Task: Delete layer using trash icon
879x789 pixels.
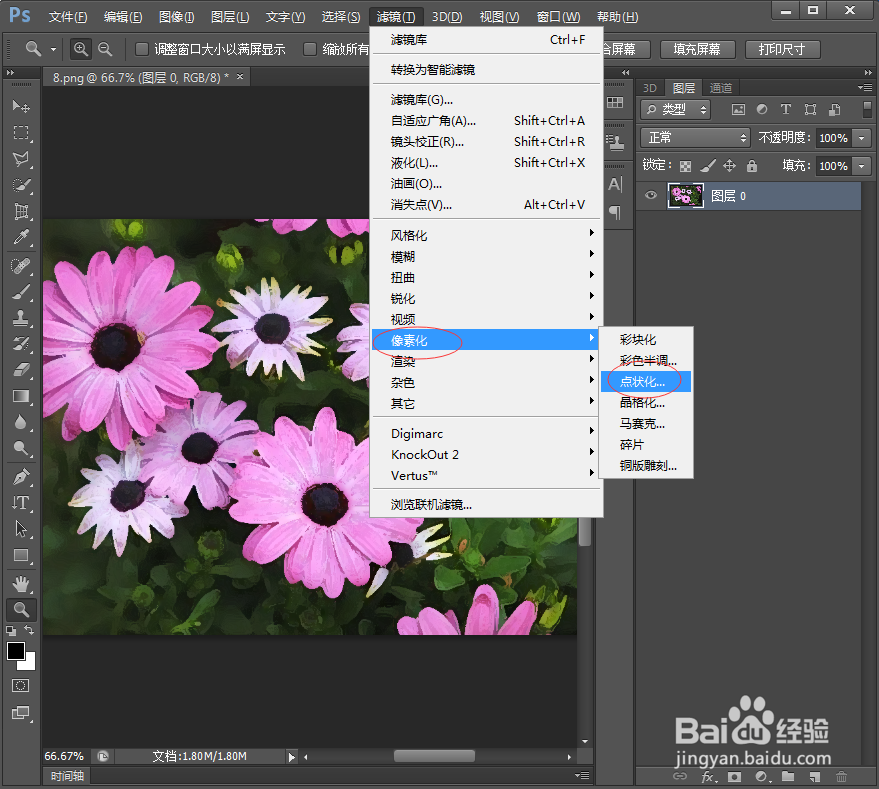Action: (x=841, y=777)
